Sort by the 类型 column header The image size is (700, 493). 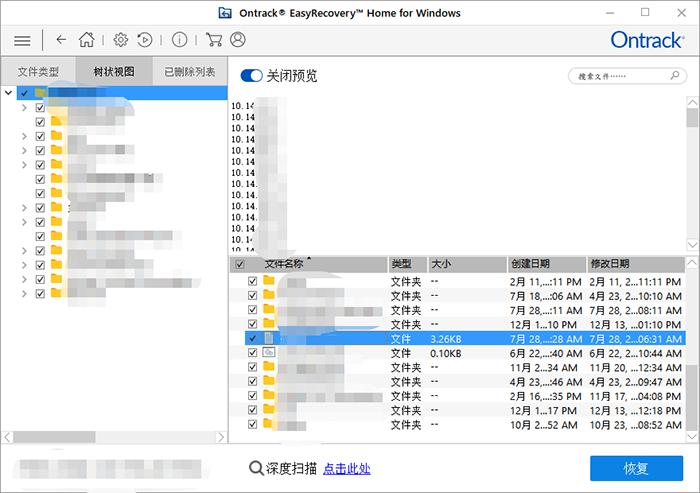pos(408,264)
